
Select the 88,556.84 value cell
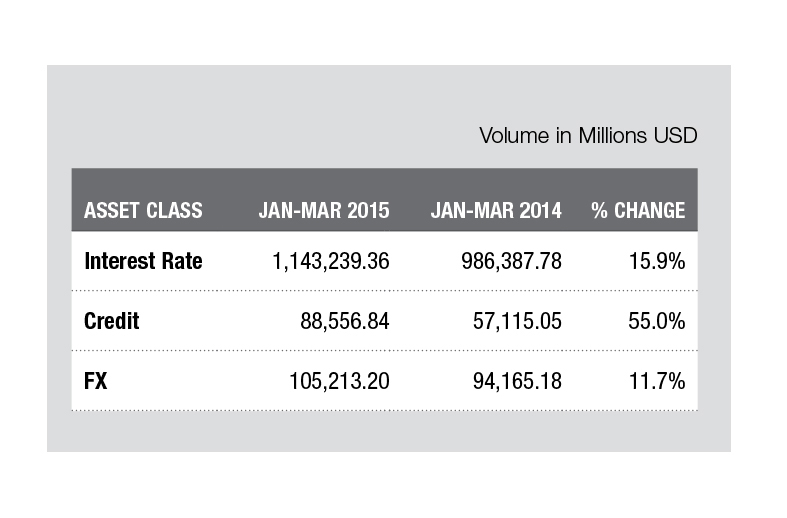tap(340, 321)
